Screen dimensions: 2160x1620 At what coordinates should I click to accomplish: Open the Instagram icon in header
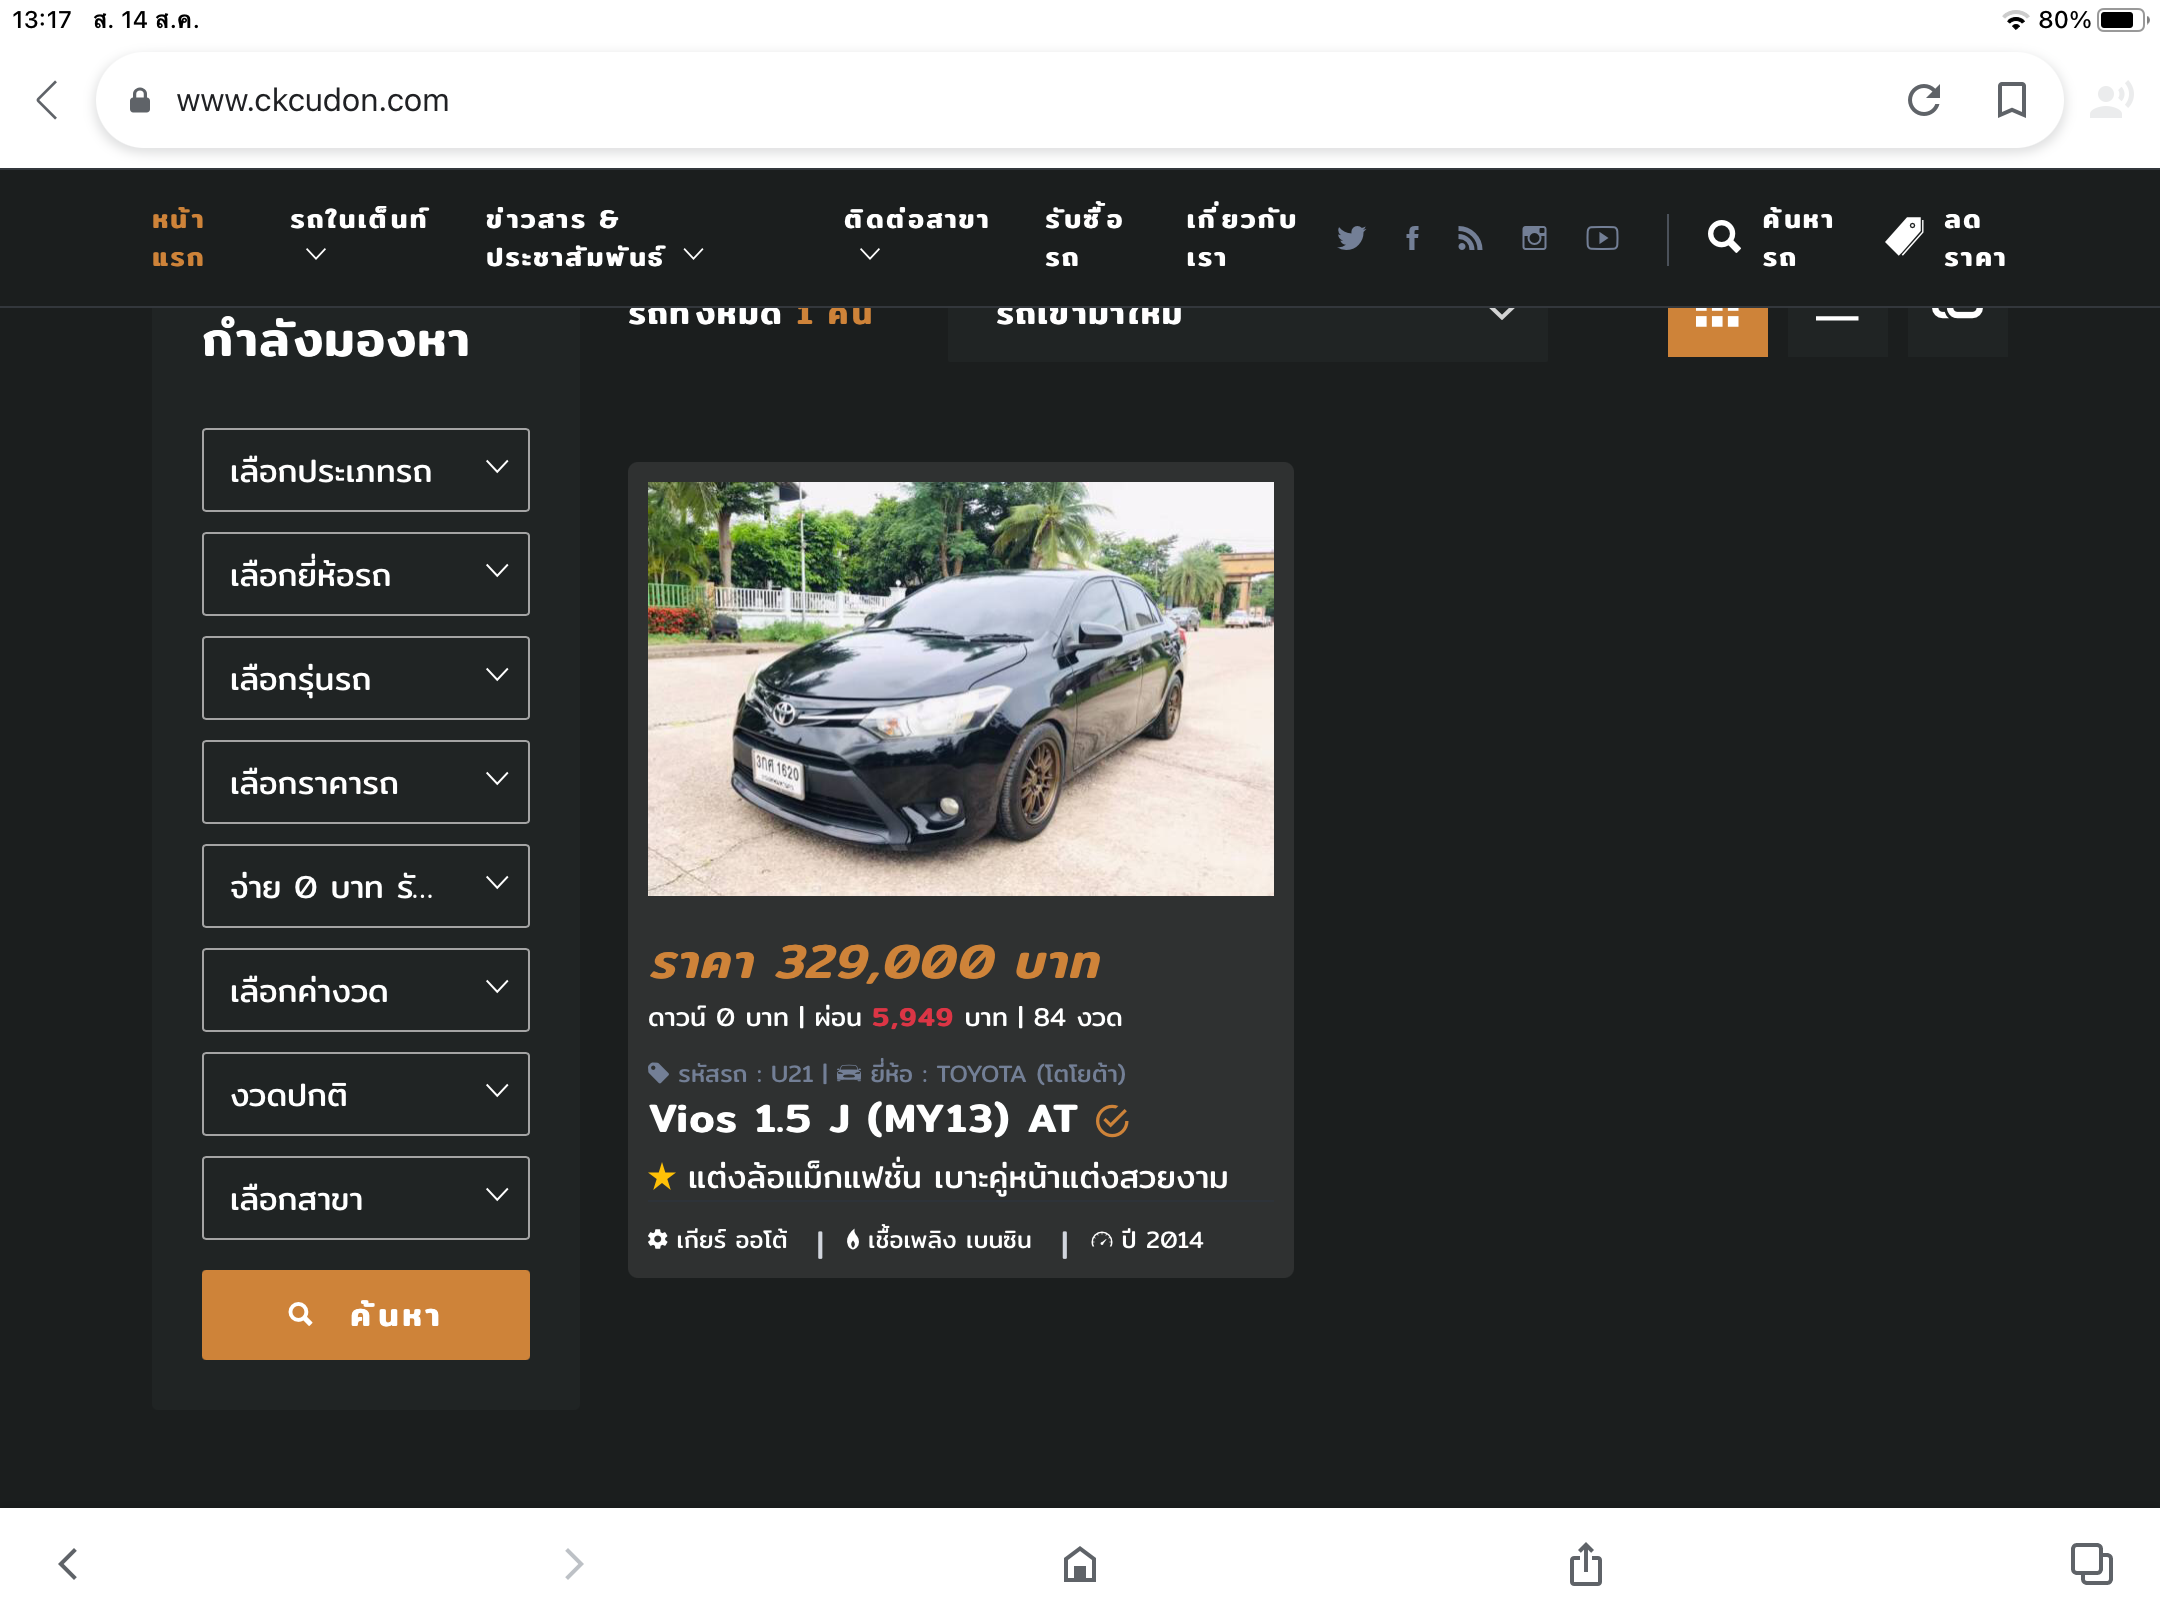1534,238
